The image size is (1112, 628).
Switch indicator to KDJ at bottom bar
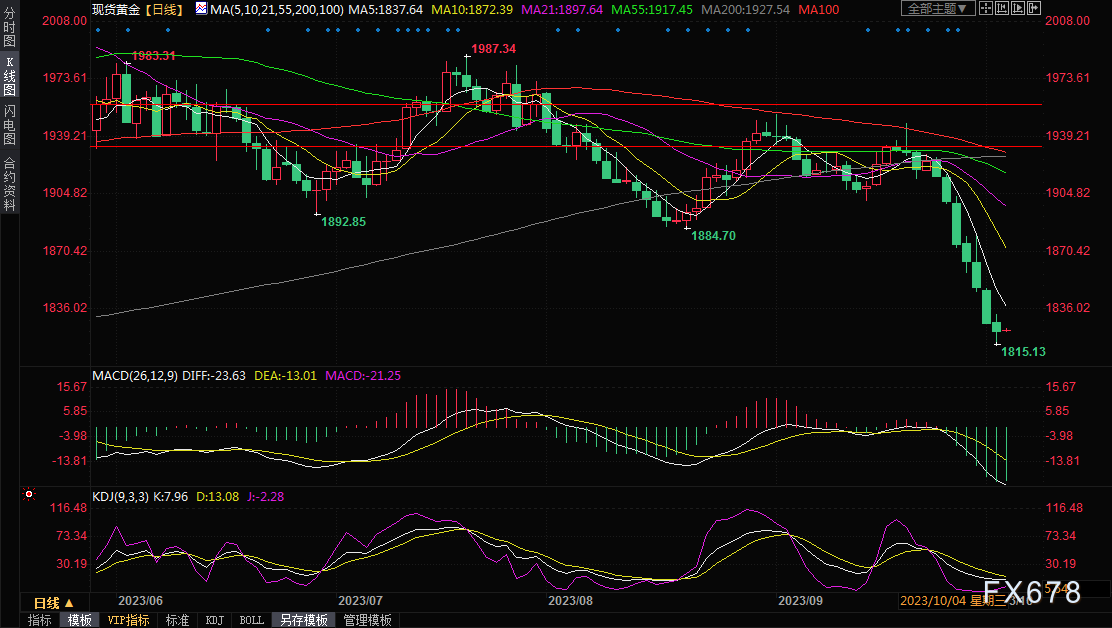click(x=215, y=620)
